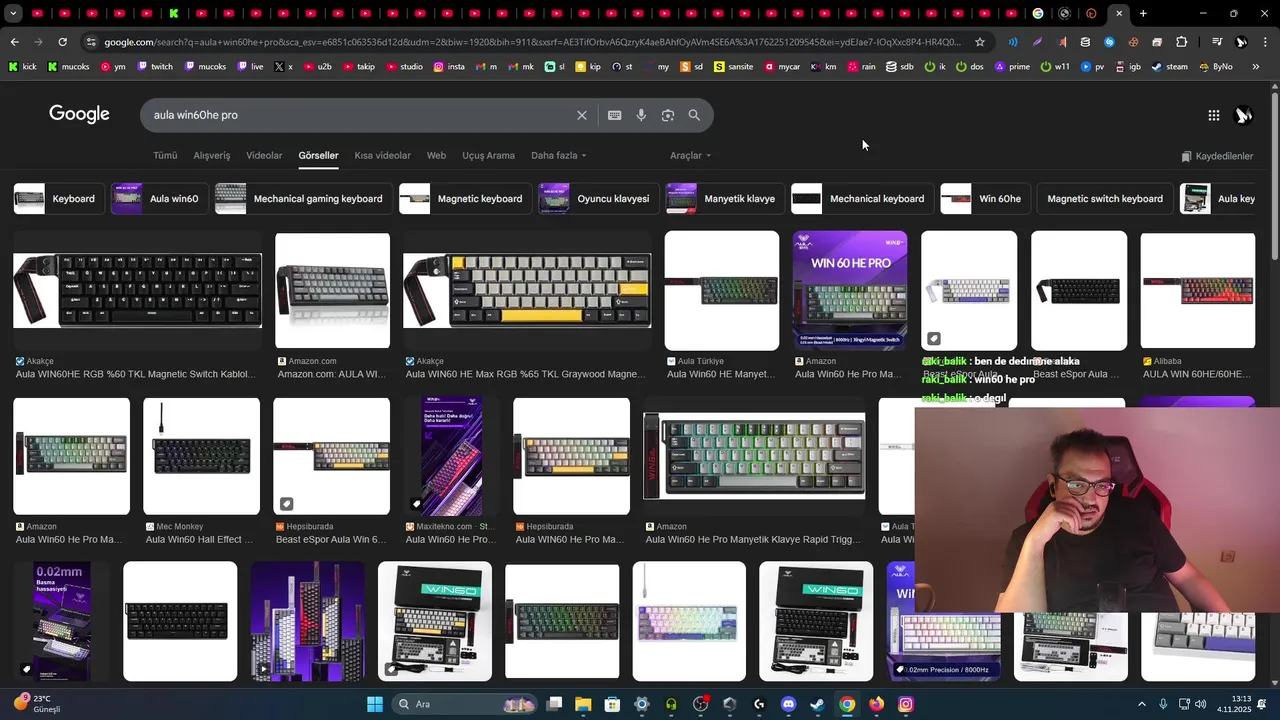Go to the Google logo homepage
Viewport: 1280px width, 720px height.
(x=79, y=114)
